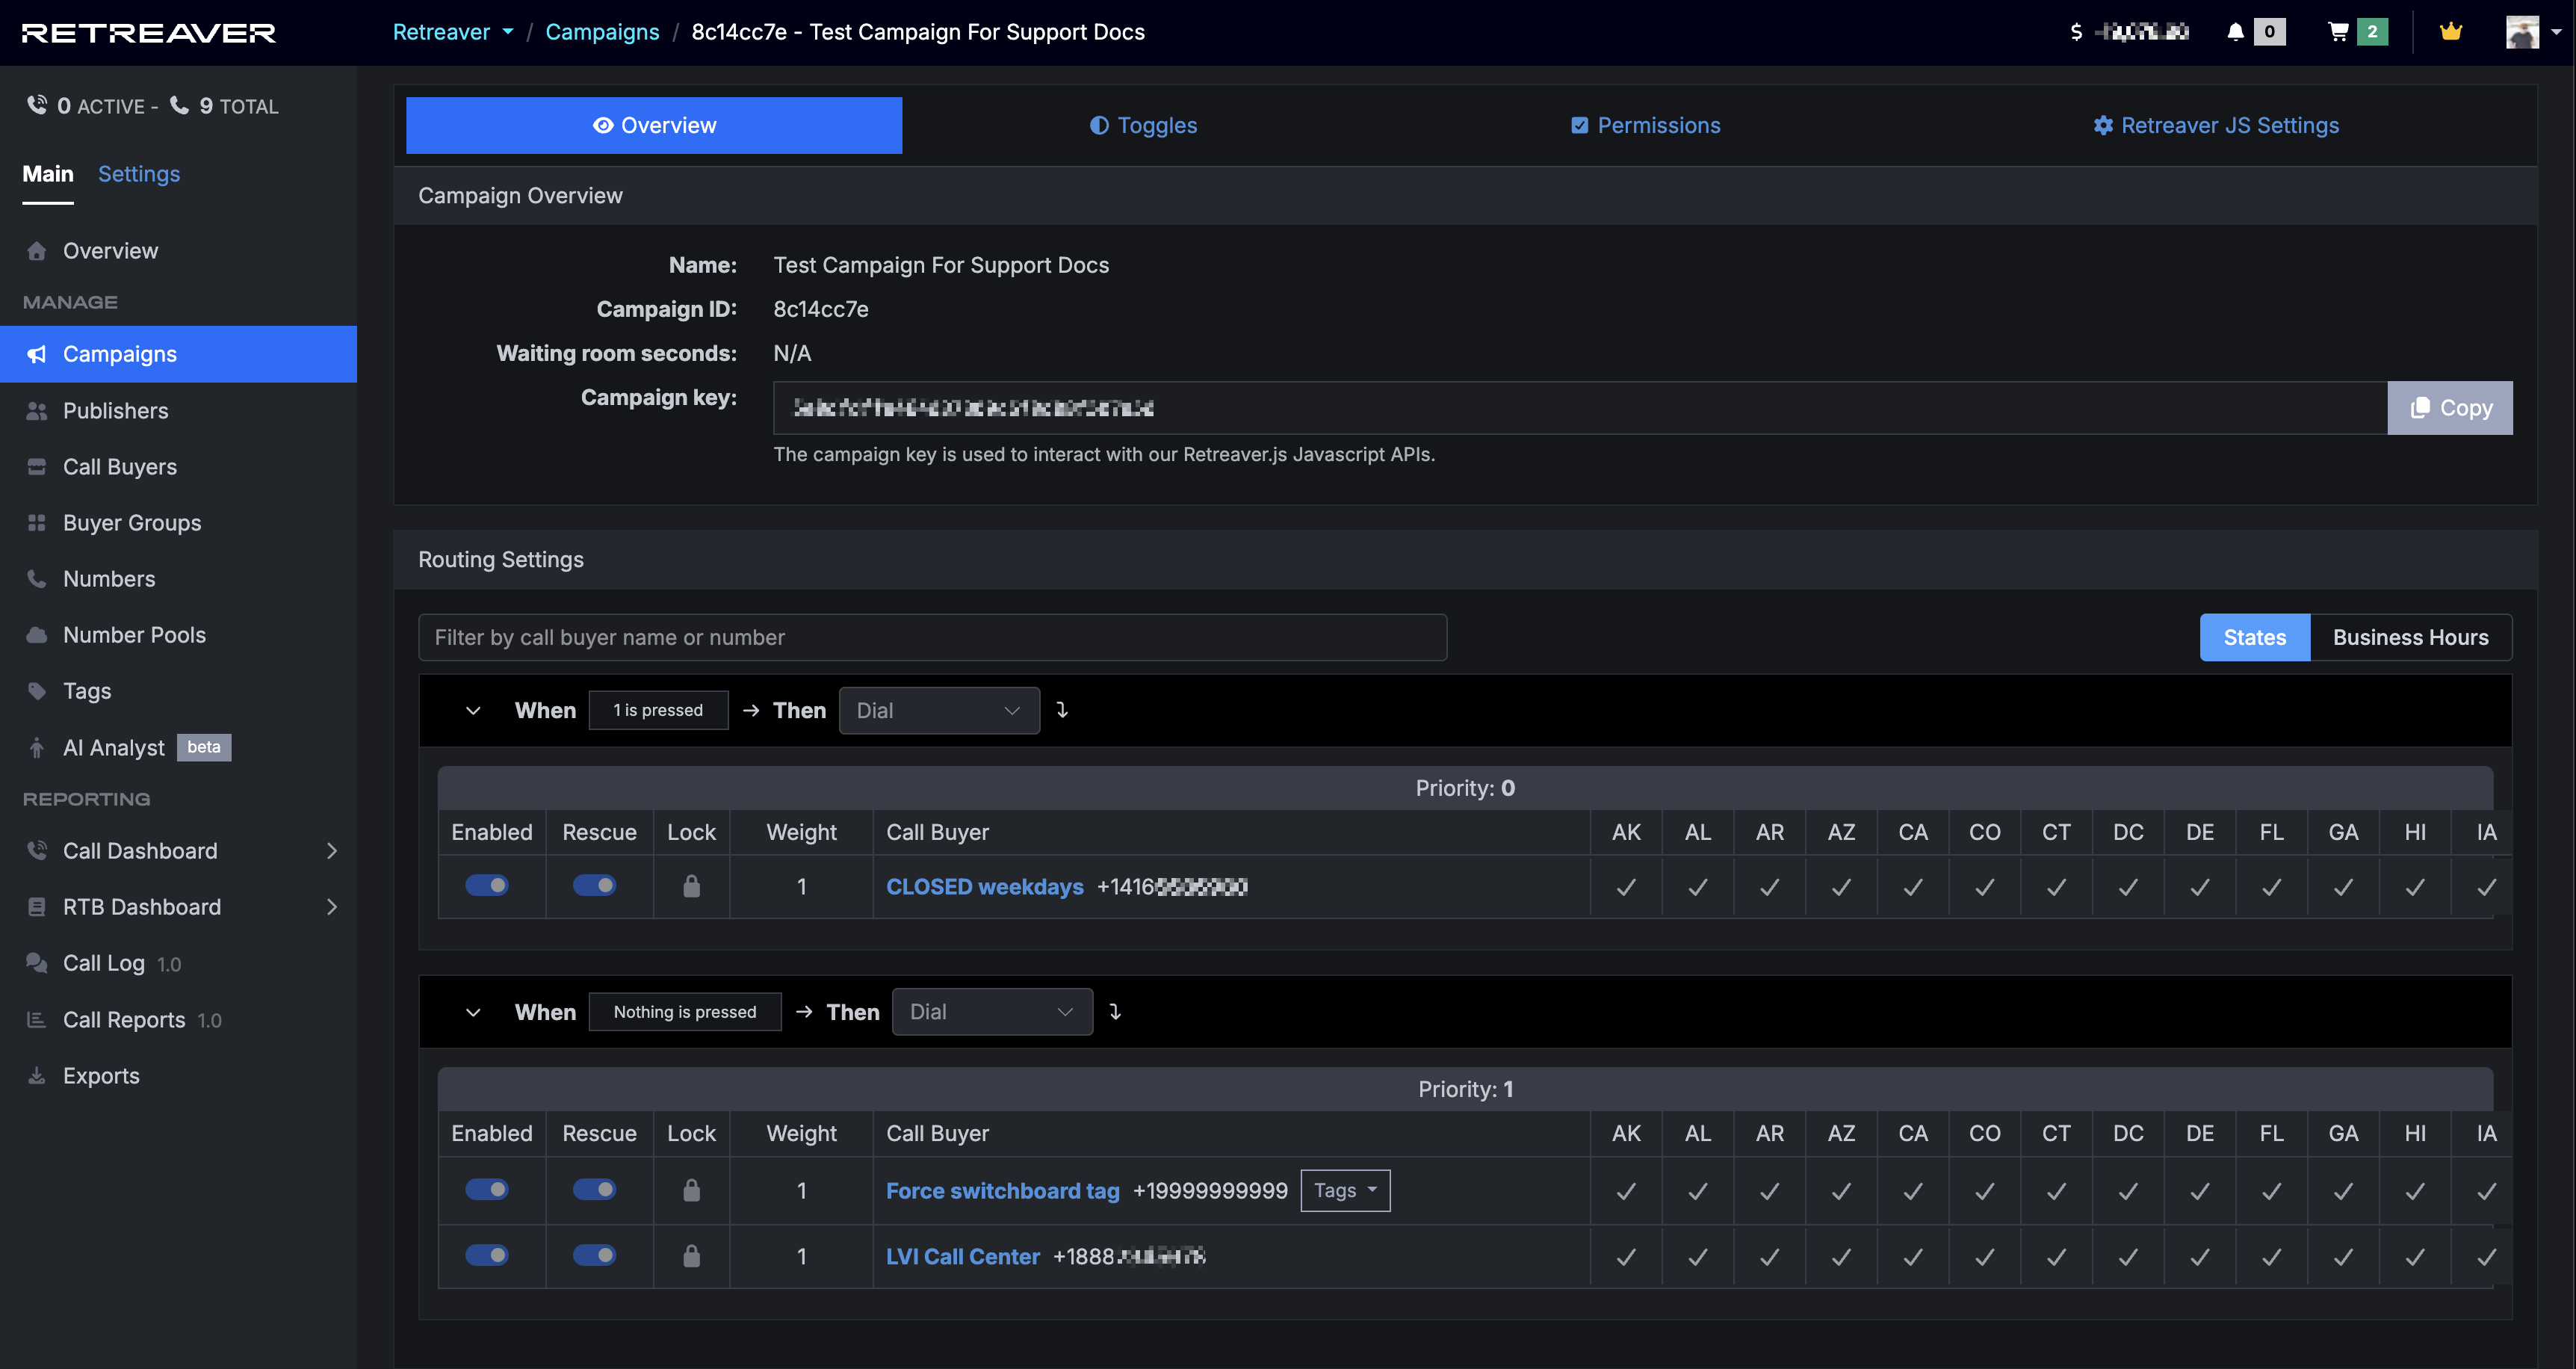Image resolution: width=2576 pixels, height=1369 pixels.
Task: Click the Number Pools cloud icon
Action: click(37, 635)
